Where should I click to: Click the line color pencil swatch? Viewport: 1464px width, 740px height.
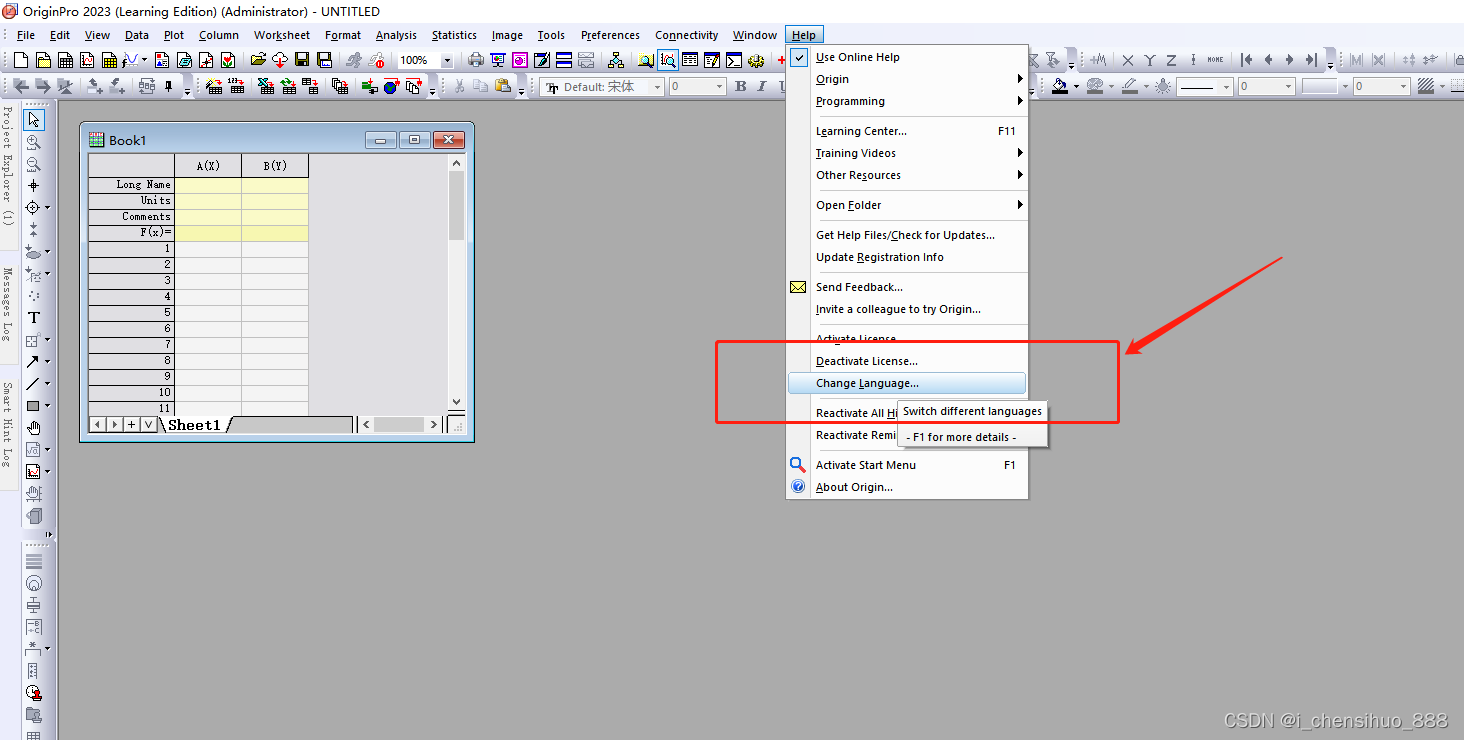point(1128,87)
